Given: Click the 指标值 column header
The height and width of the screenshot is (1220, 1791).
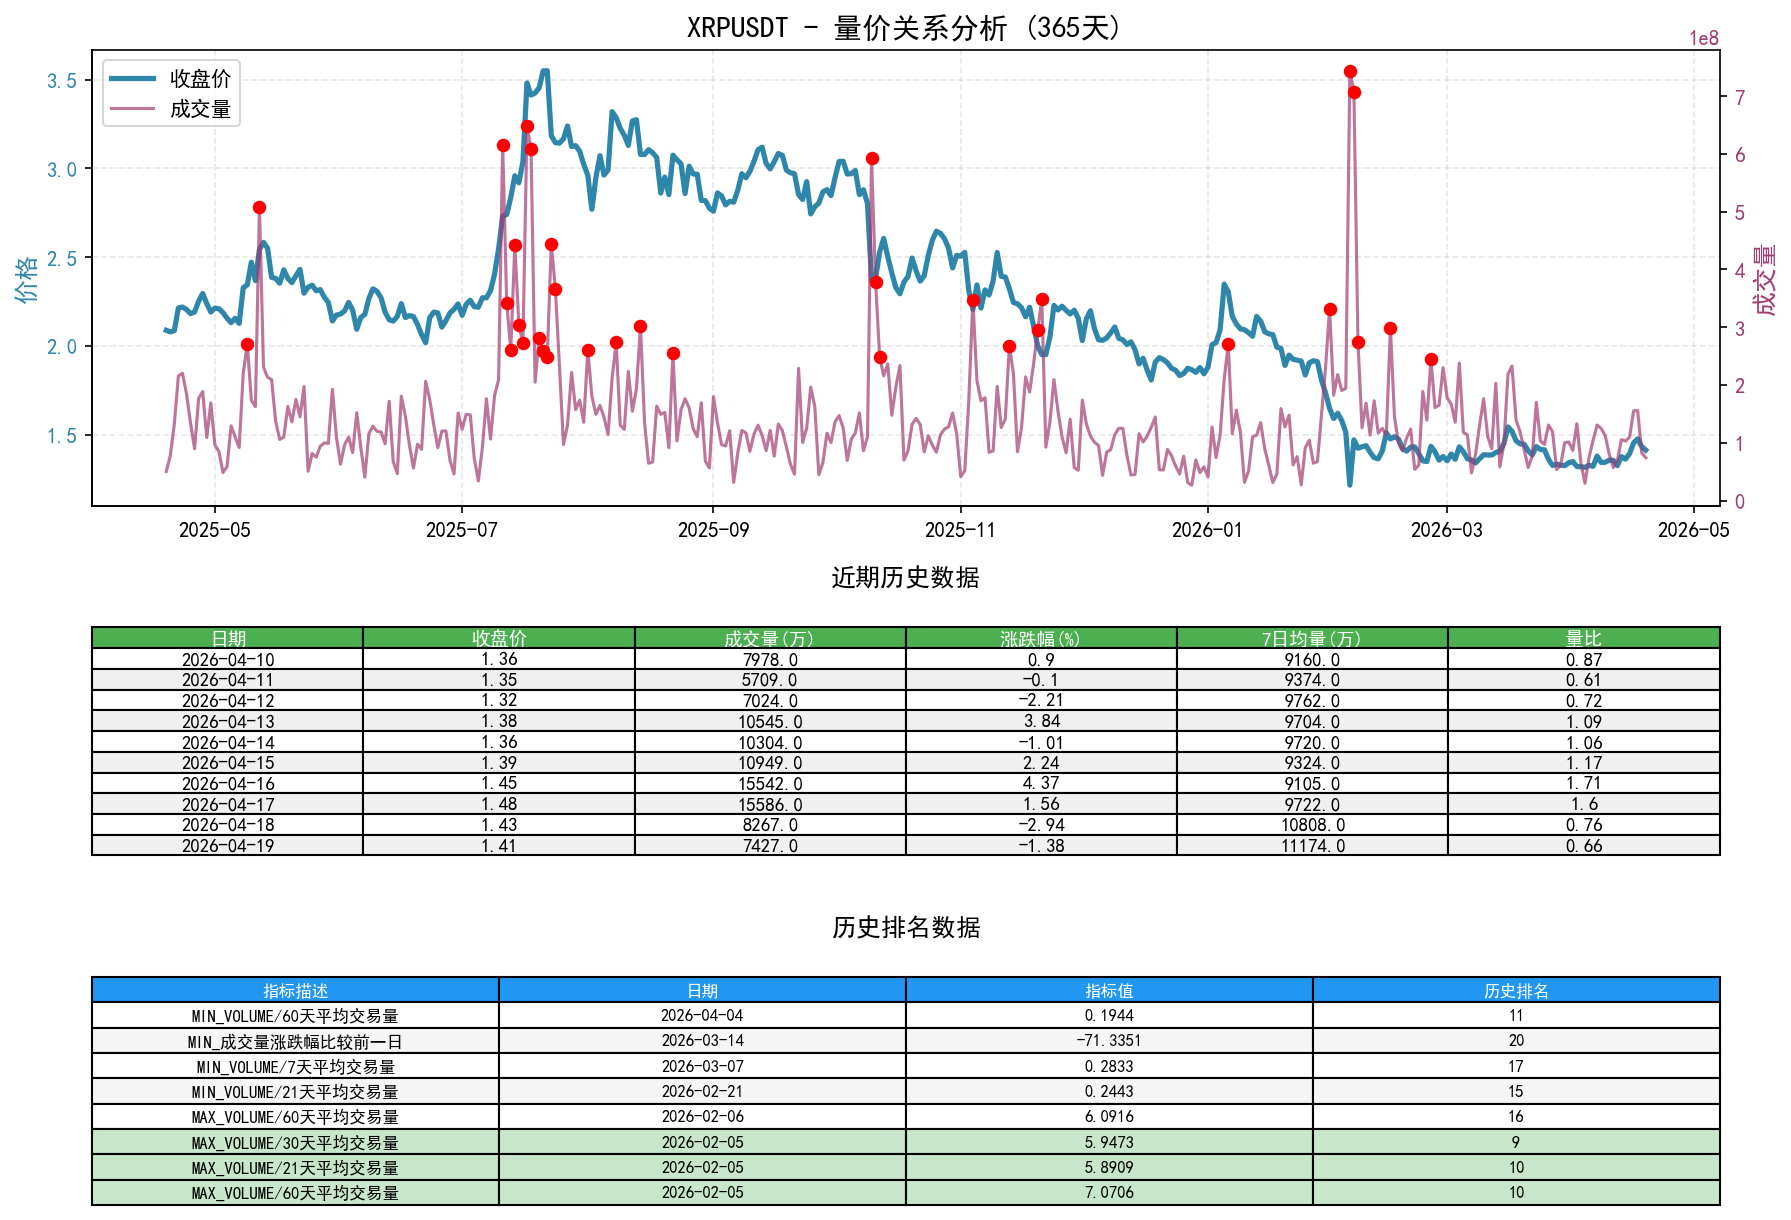Looking at the screenshot, I should (1109, 990).
